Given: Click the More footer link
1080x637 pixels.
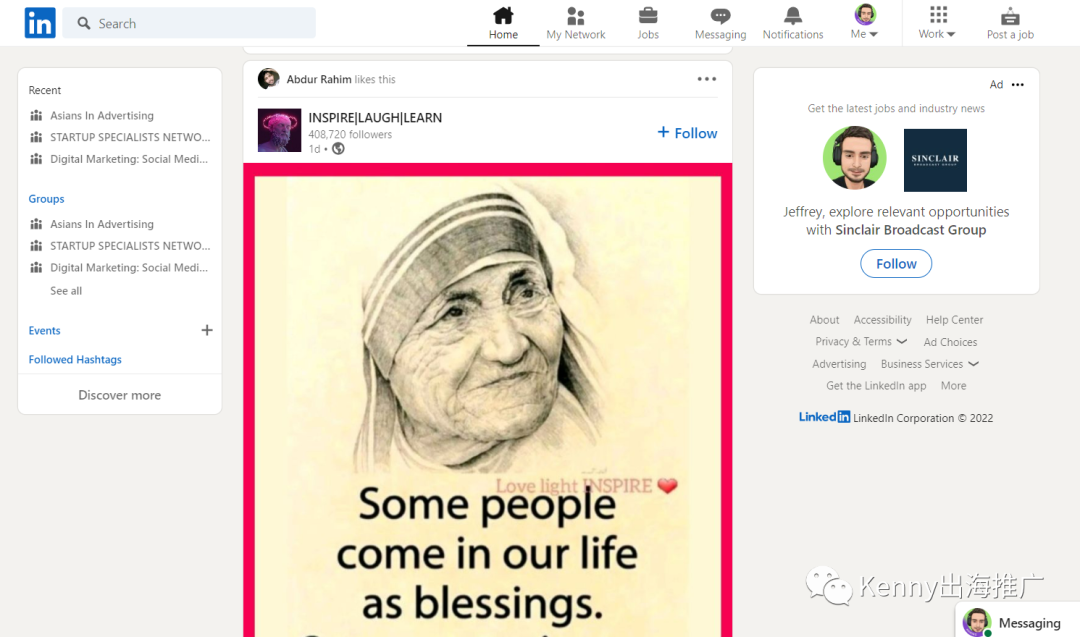Looking at the screenshot, I should tap(953, 386).
